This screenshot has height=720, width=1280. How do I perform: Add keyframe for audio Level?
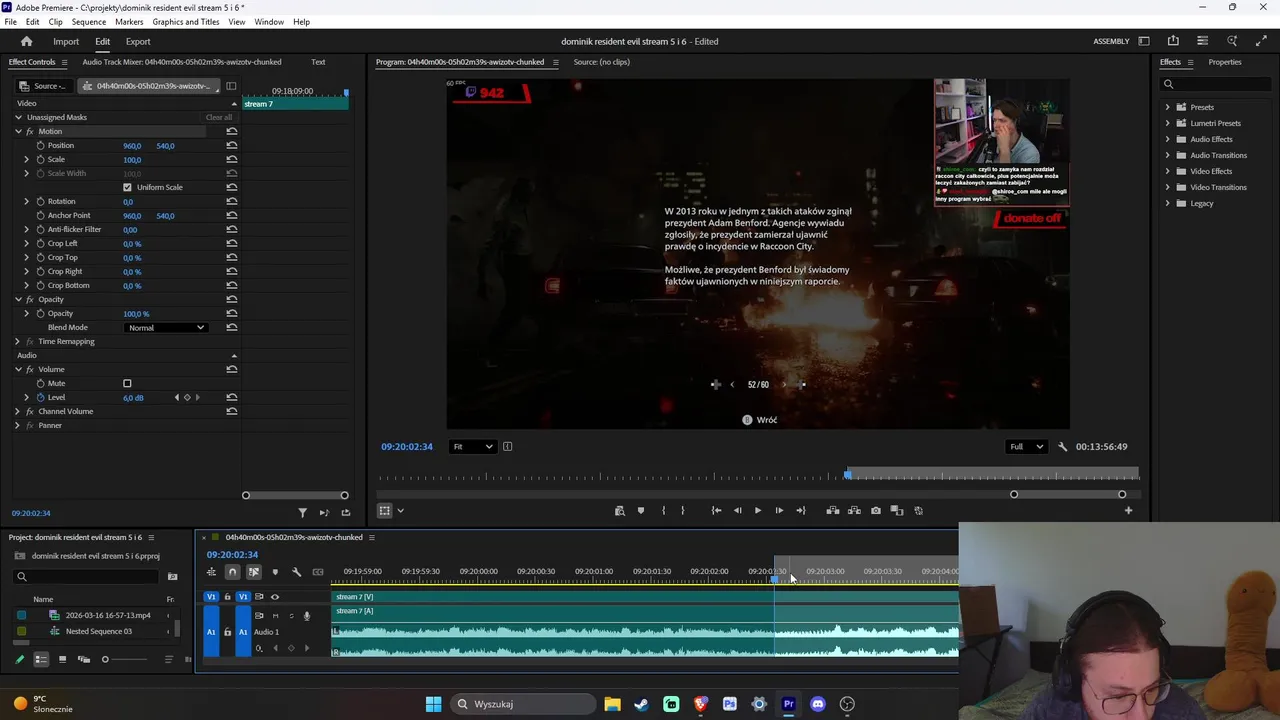pos(187,398)
